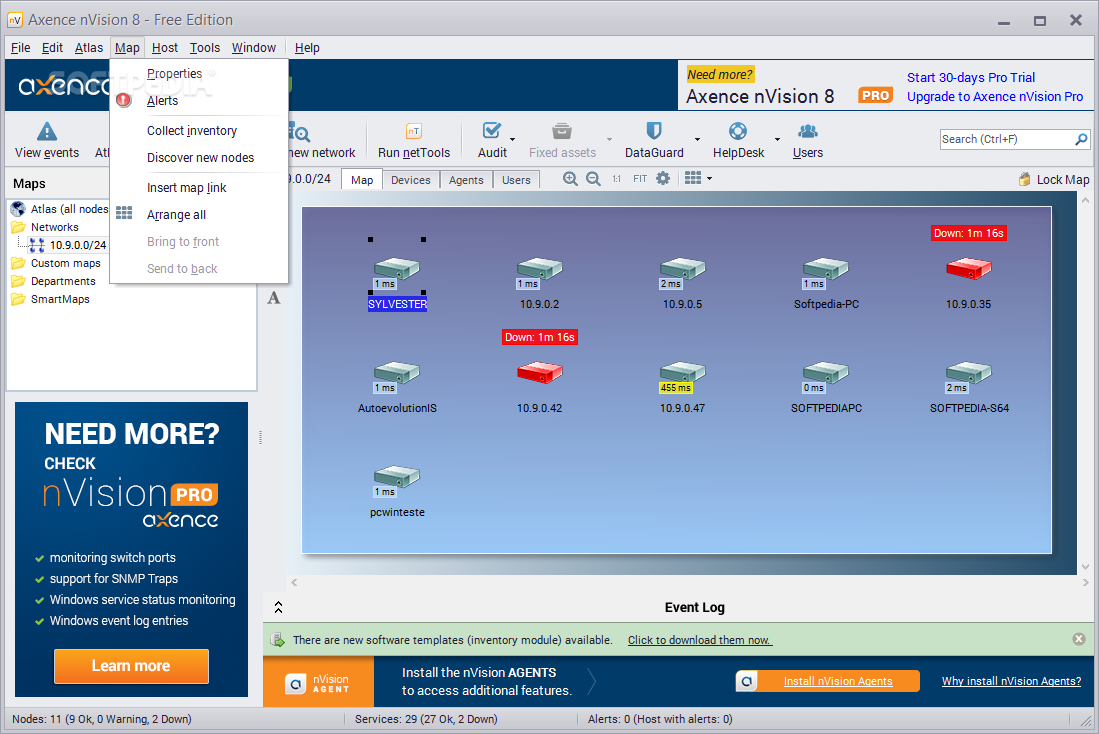Toggle Lock Map

tap(1054, 179)
